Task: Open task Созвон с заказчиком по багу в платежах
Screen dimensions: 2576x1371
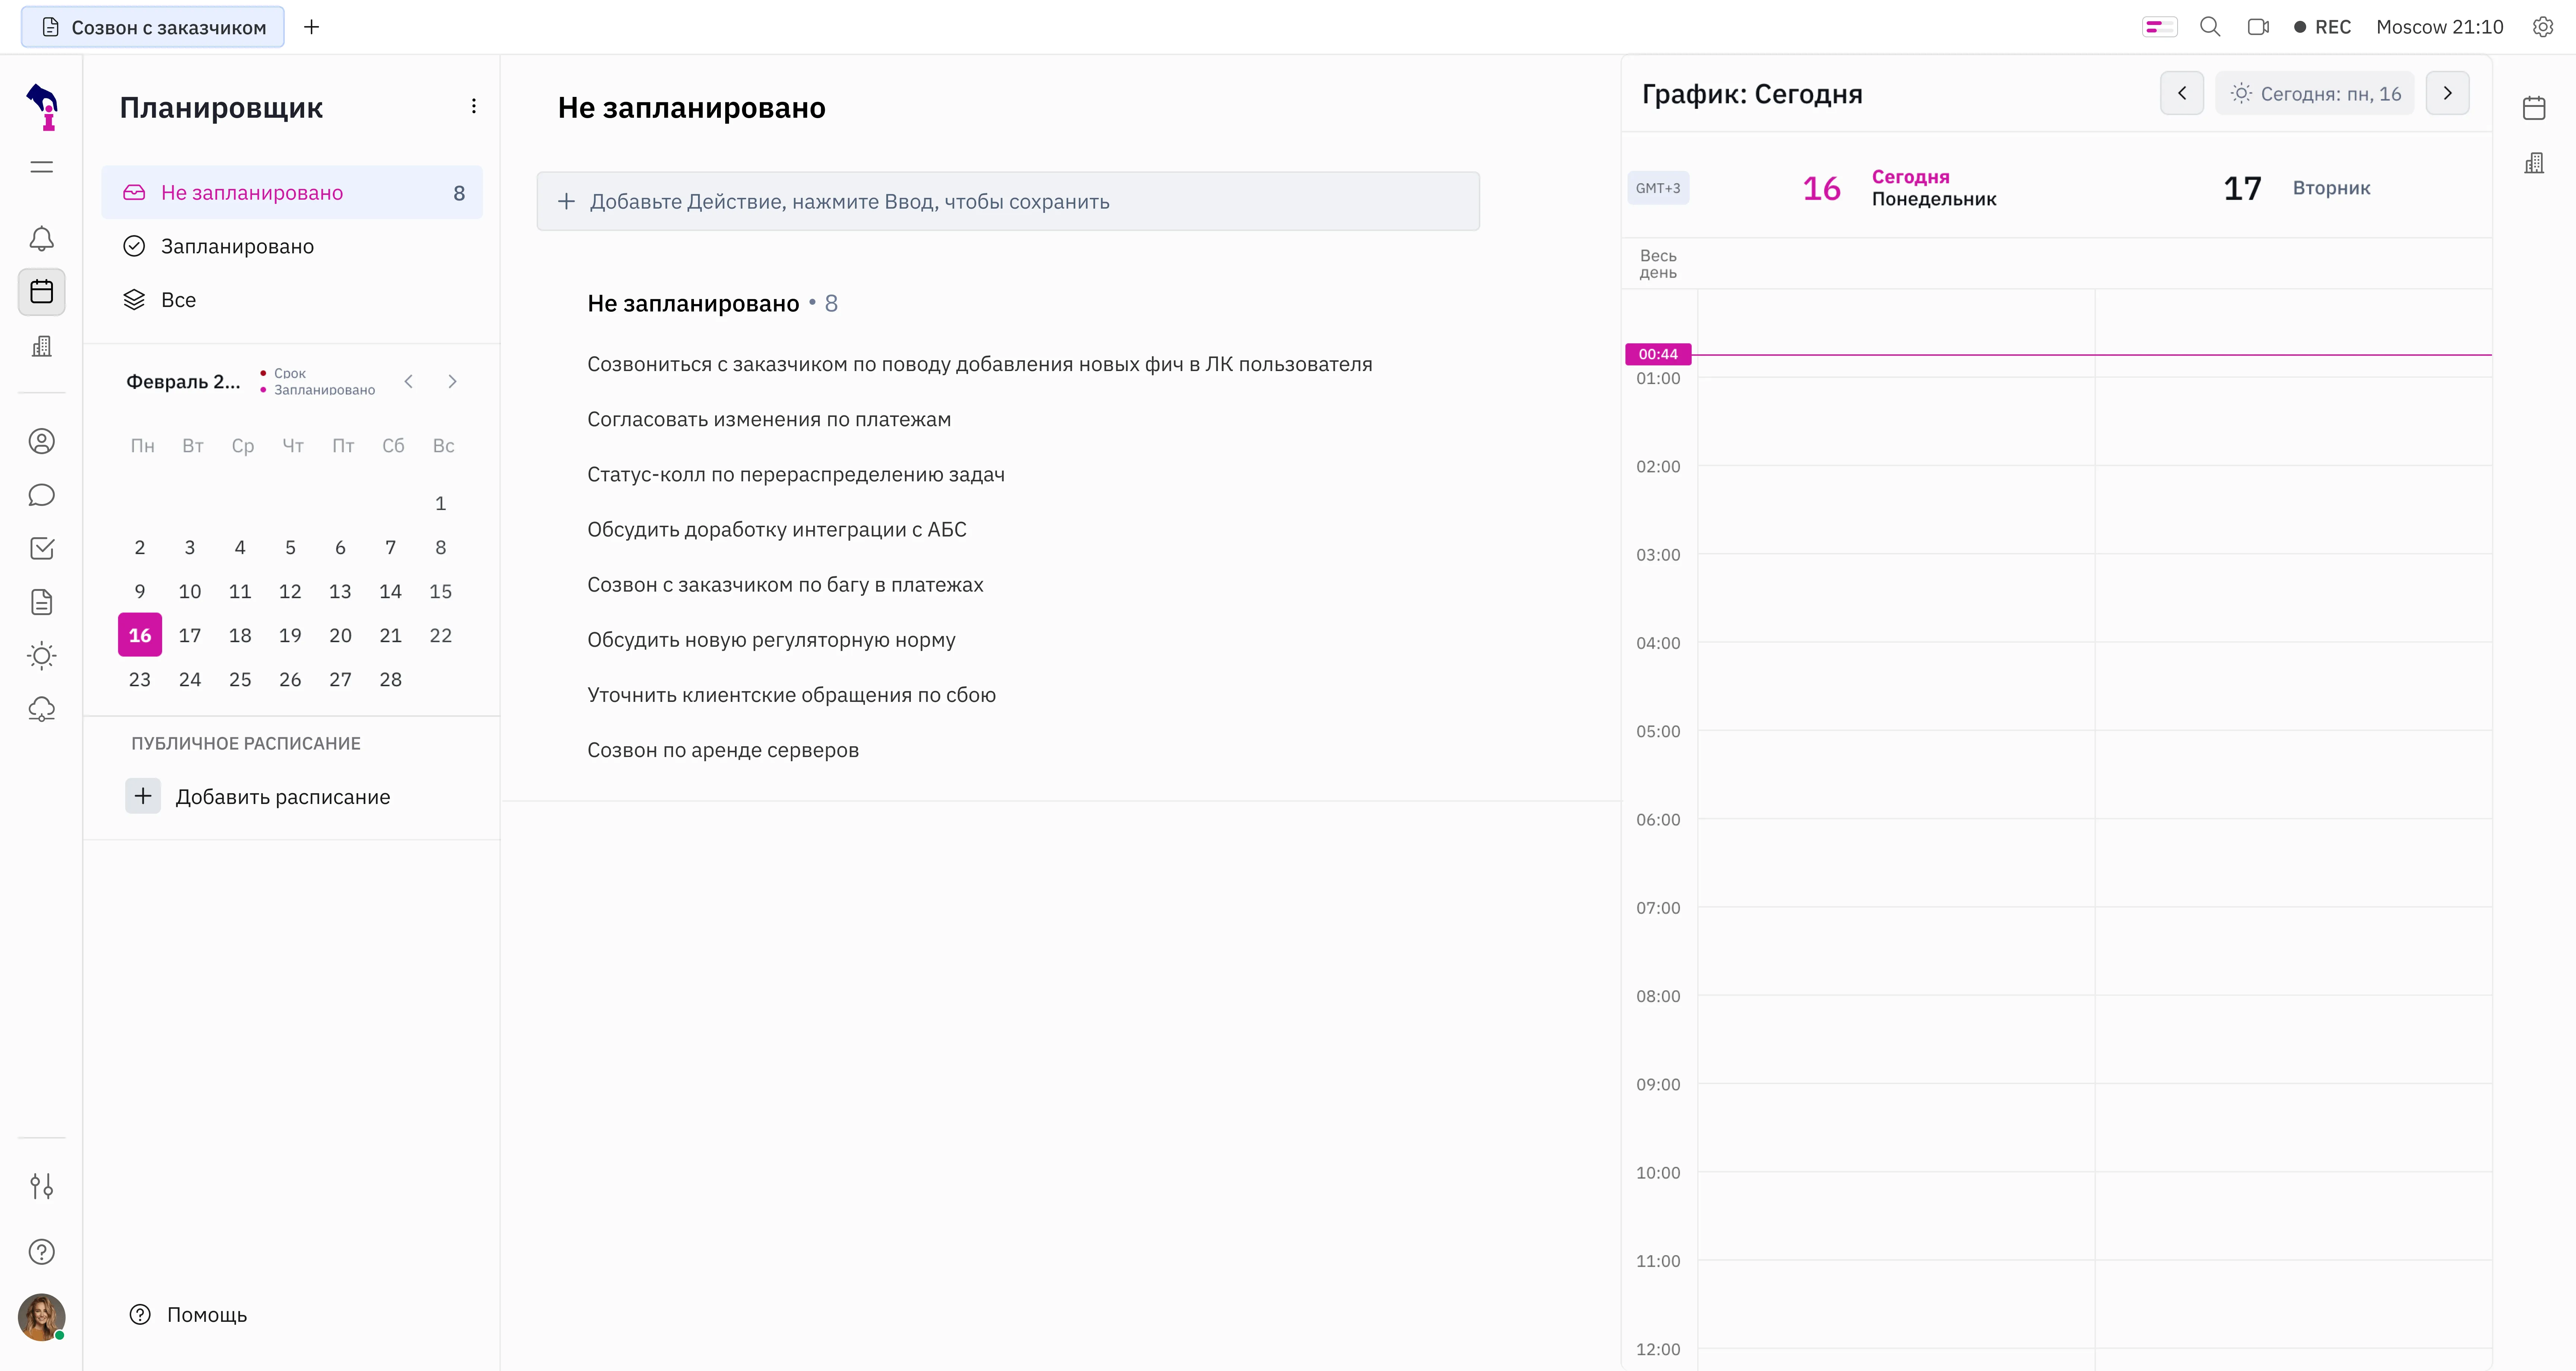Action: (785, 584)
